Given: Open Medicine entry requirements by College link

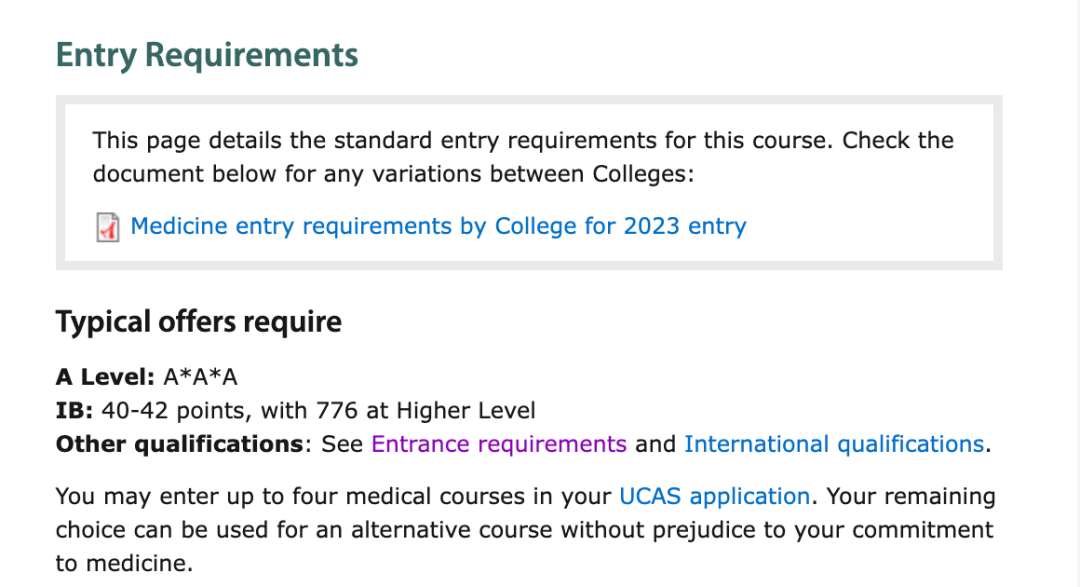Looking at the screenshot, I should [x=438, y=226].
